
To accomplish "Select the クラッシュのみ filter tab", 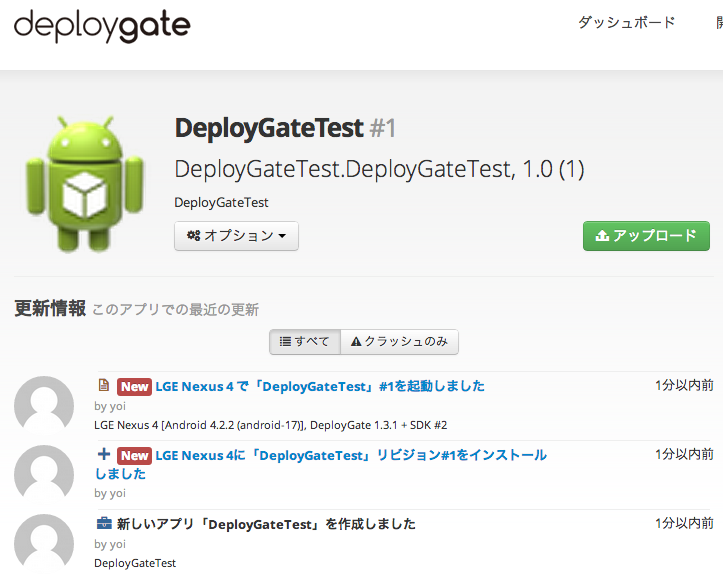I will 399,342.
